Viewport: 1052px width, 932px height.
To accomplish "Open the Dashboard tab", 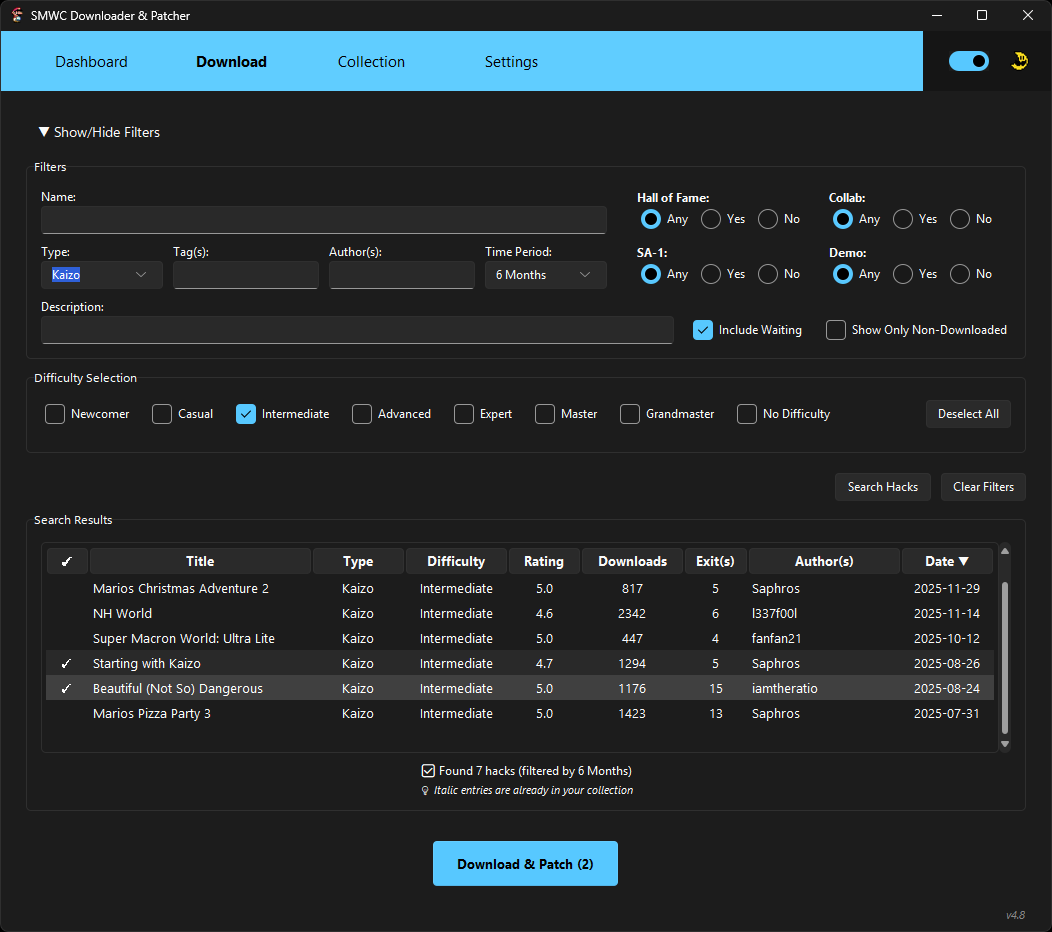I will coord(91,61).
